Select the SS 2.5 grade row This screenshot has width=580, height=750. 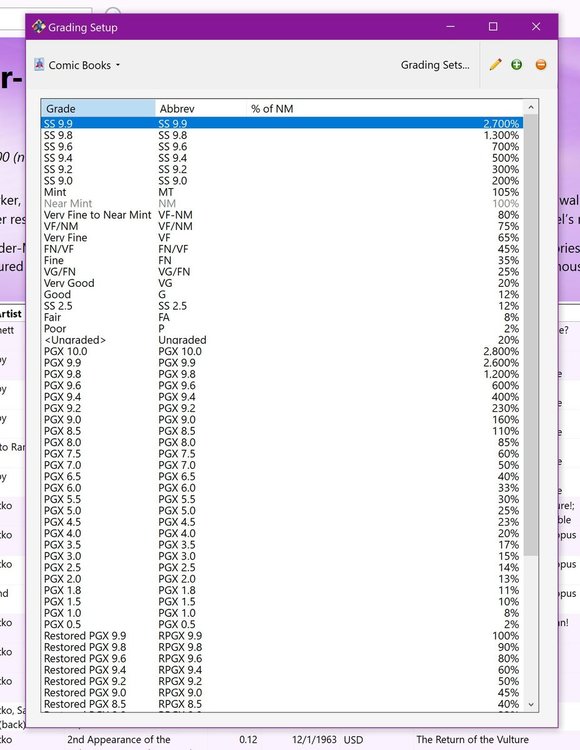(282, 306)
